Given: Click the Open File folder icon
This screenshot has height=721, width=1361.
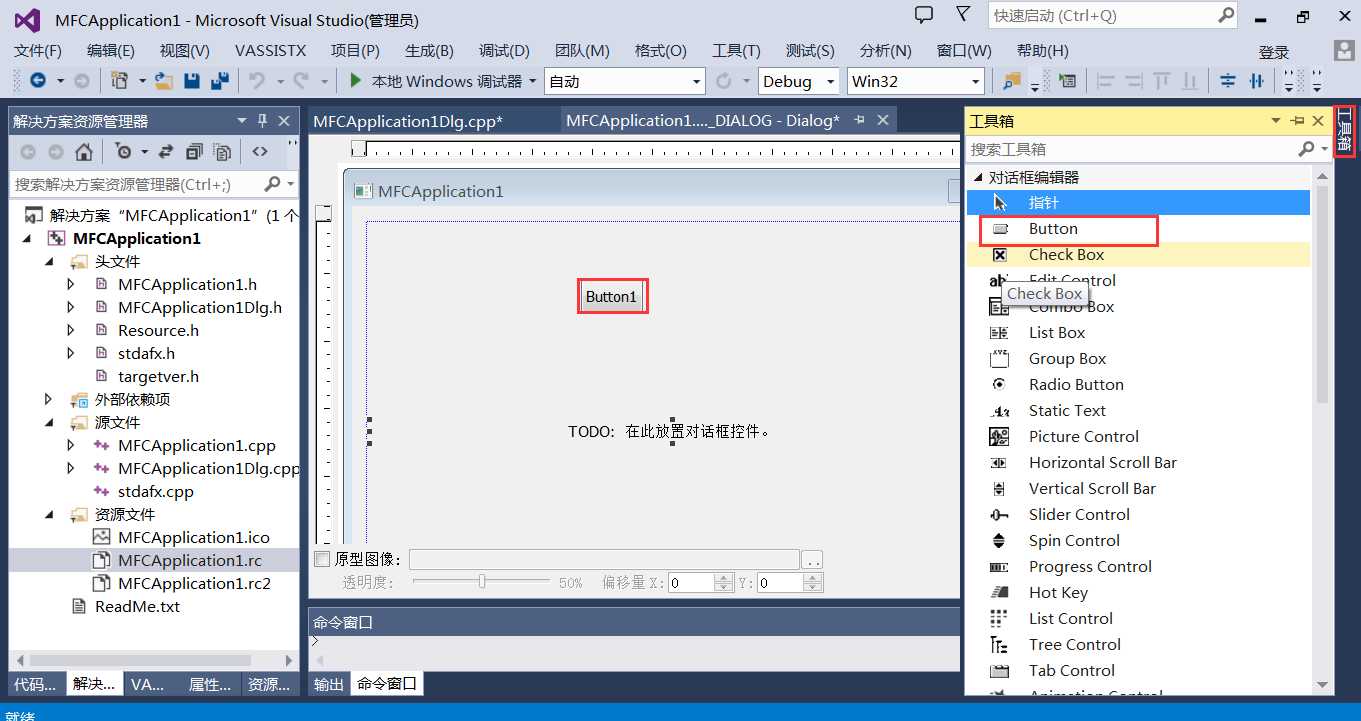Looking at the screenshot, I should (163, 81).
